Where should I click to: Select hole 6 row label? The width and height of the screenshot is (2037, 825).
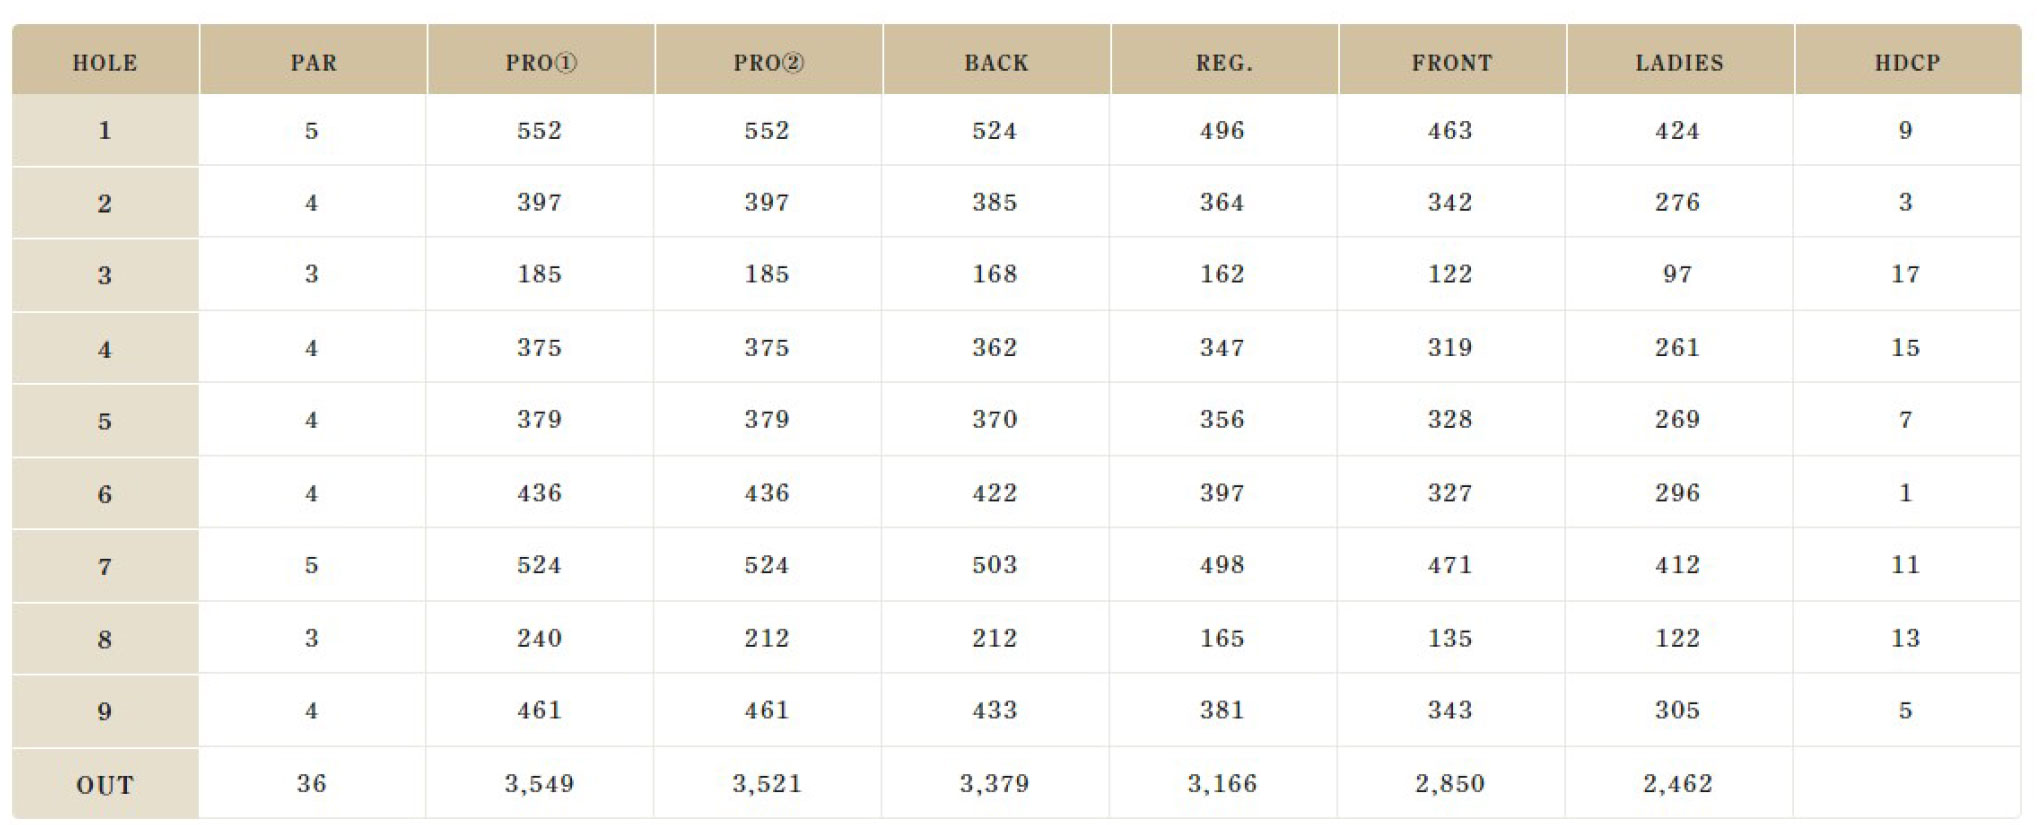click(x=105, y=493)
